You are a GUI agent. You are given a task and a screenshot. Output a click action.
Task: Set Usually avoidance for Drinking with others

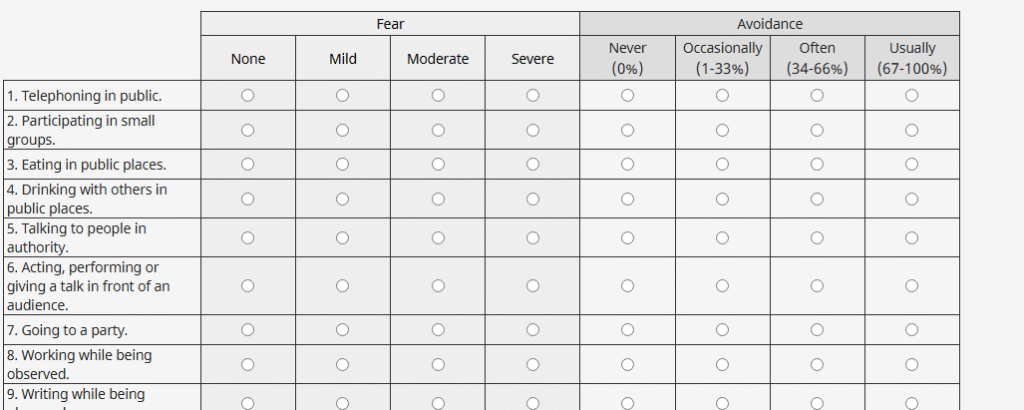[x=912, y=199]
